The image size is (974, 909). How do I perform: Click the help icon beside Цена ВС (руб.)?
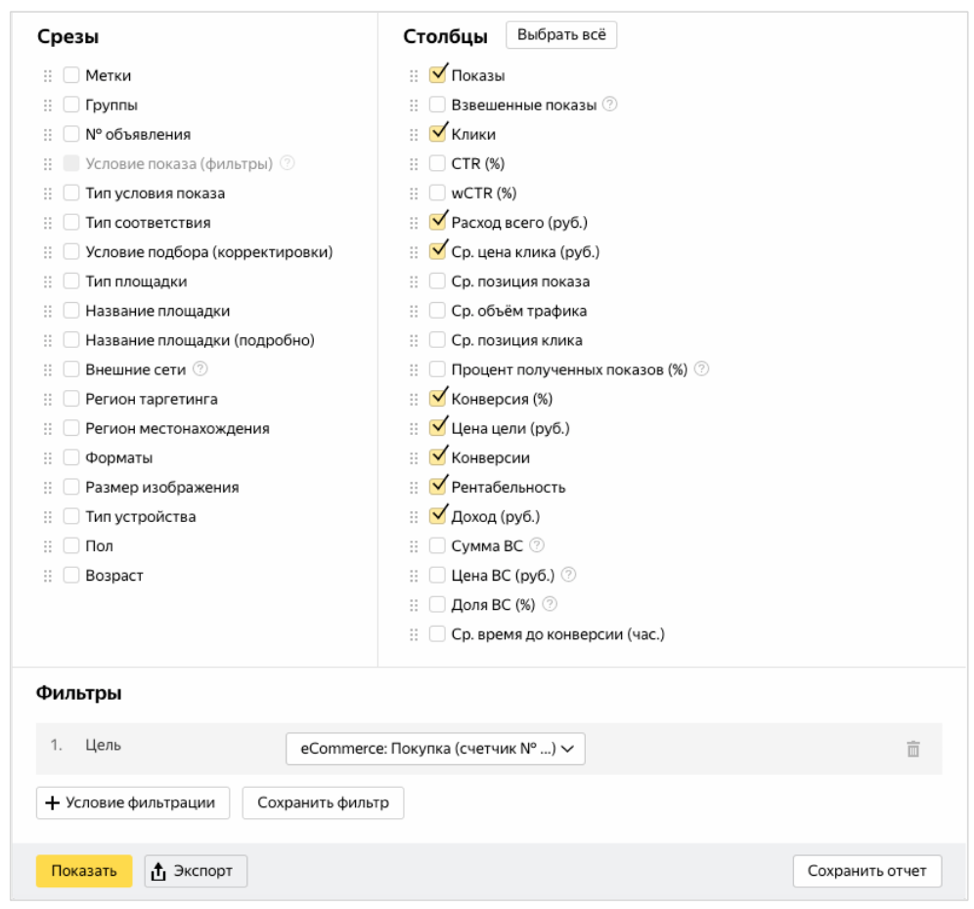[568, 574]
